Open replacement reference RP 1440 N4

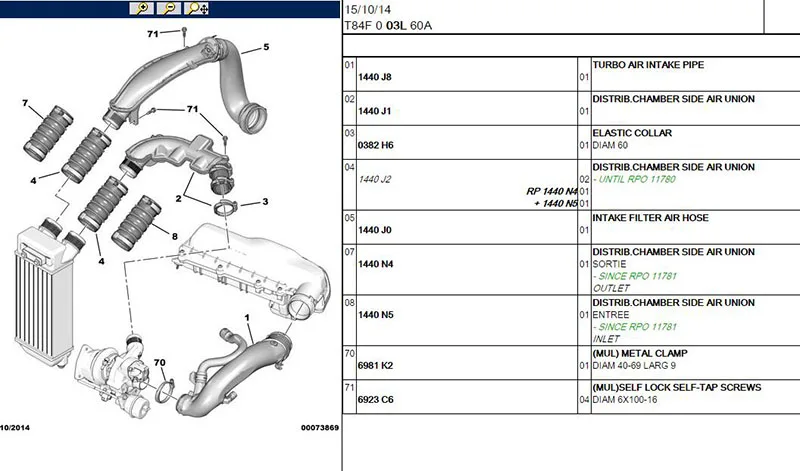point(552,191)
